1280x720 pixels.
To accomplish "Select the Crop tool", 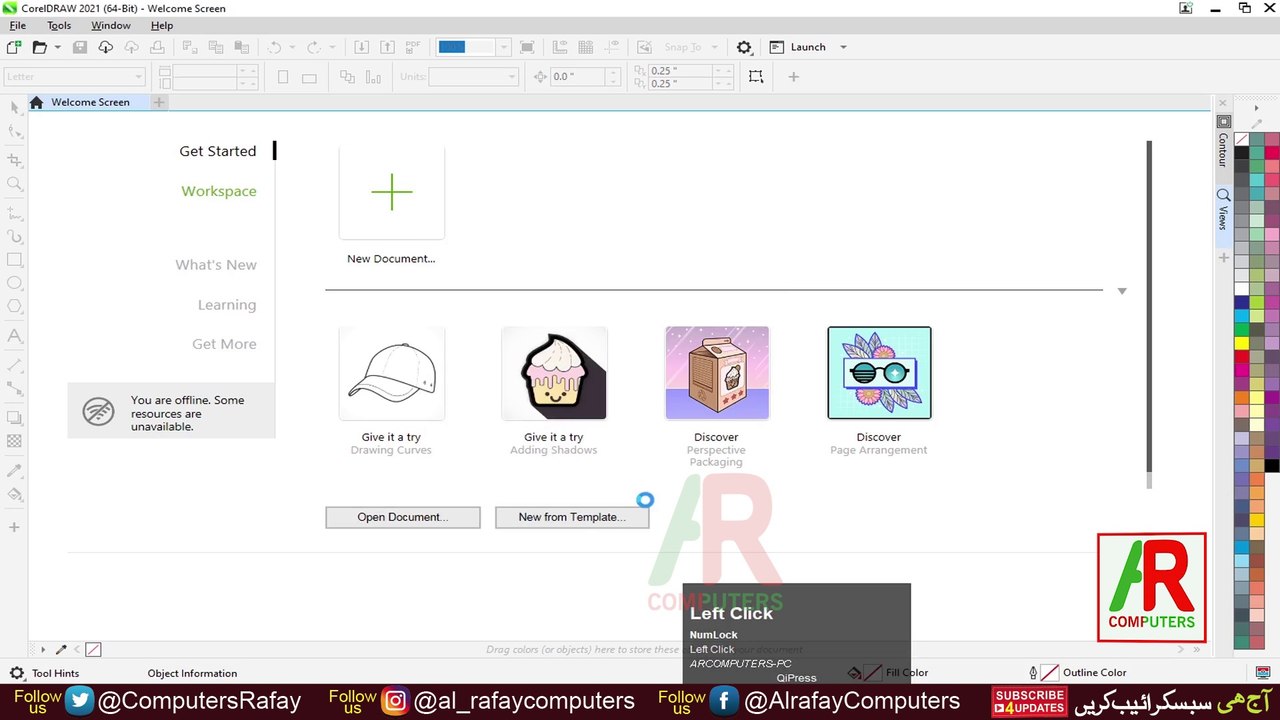I will coord(14,159).
